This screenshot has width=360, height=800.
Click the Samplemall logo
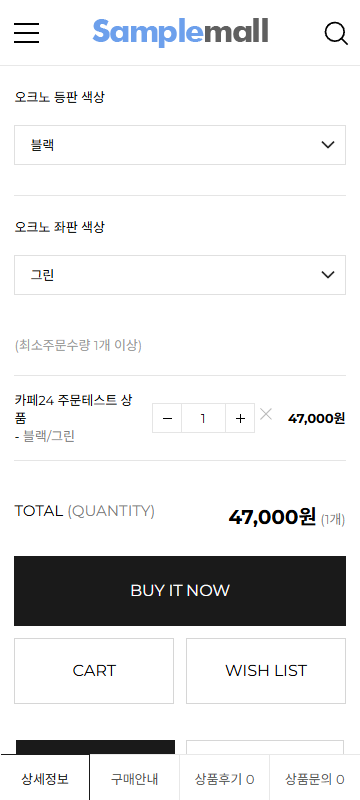tap(181, 32)
